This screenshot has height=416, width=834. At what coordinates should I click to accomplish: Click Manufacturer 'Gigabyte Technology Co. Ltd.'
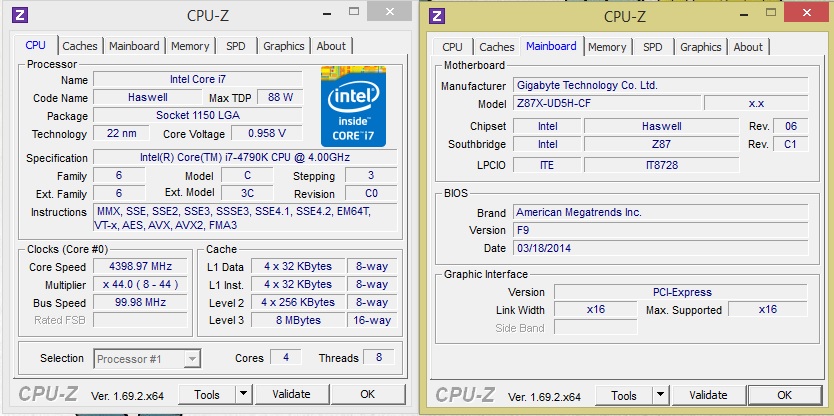(x=661, y=85)
